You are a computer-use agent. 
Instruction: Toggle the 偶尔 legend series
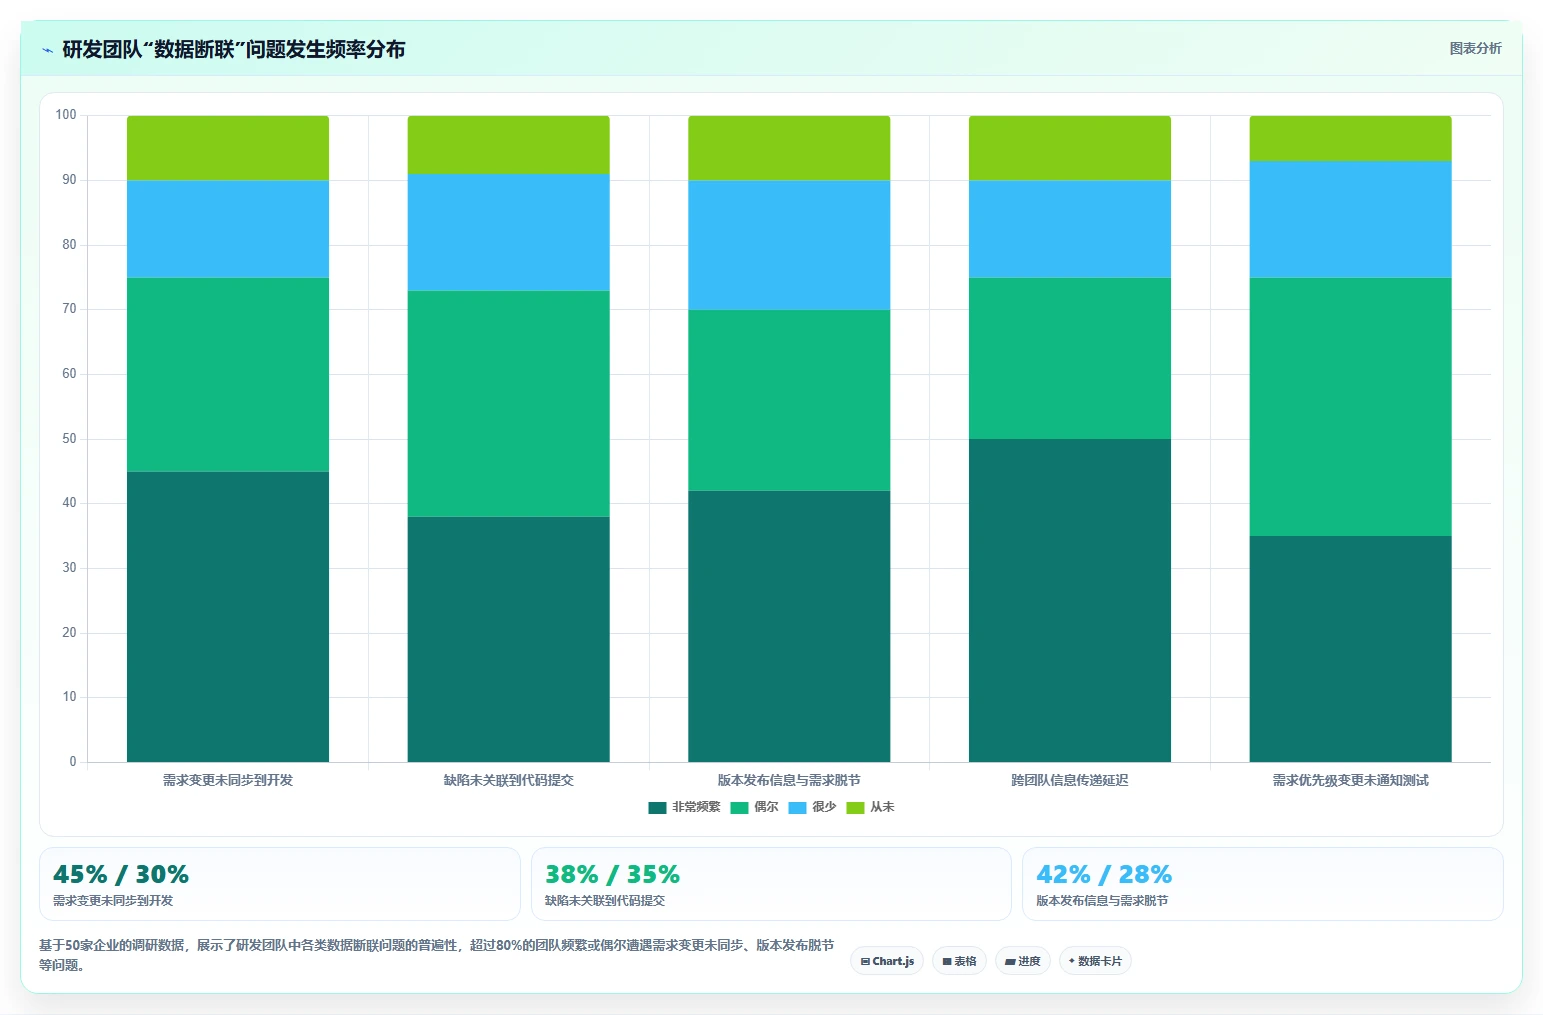754,807
